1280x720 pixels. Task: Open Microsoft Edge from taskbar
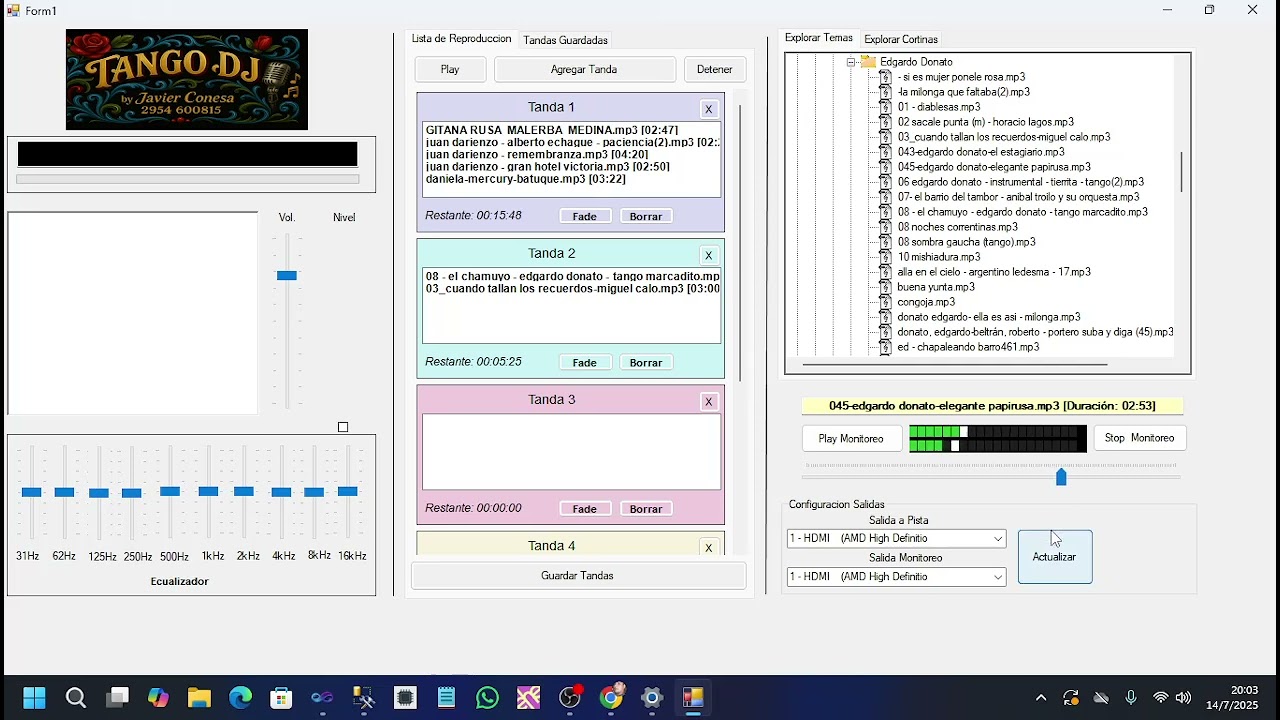pyautogui.click(x=241, y=698)
